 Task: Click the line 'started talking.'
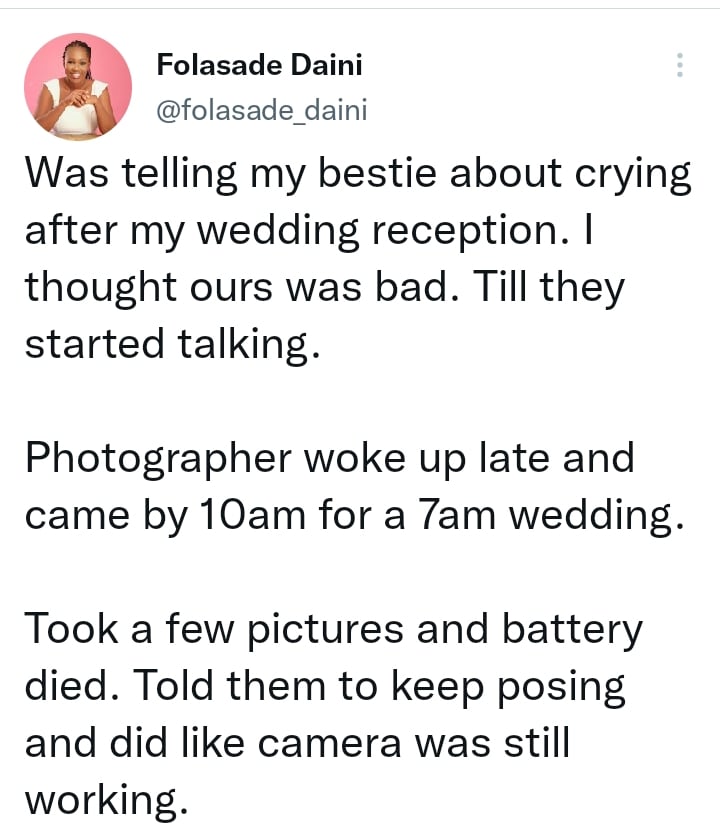(172, 345)
